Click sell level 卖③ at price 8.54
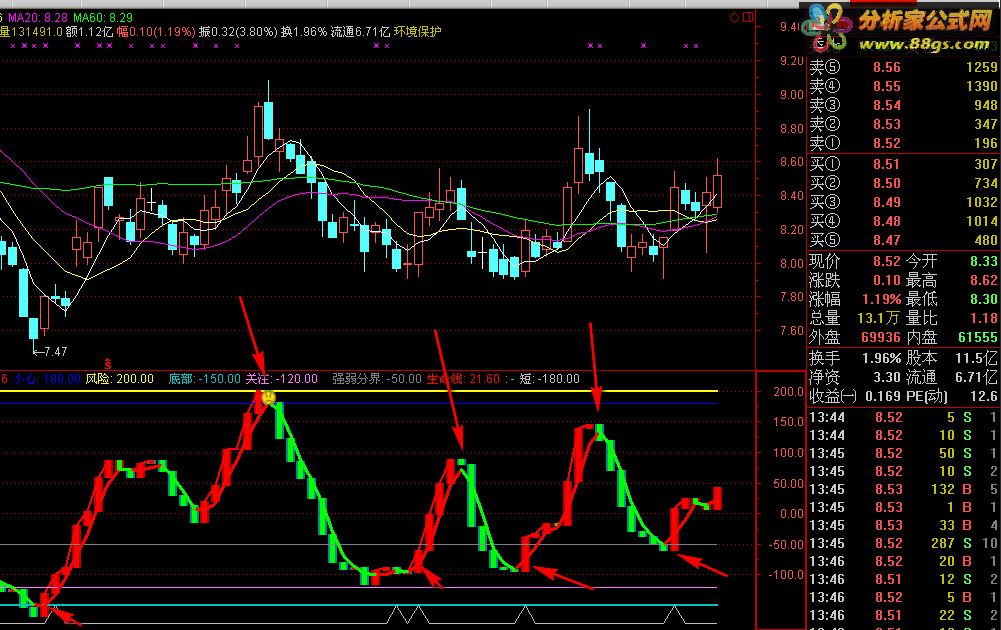The image size is (1001, 630). click(903, 105)
